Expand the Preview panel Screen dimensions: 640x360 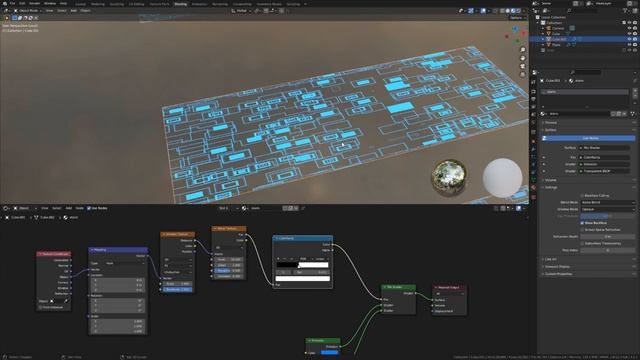(x=551, y=122)
